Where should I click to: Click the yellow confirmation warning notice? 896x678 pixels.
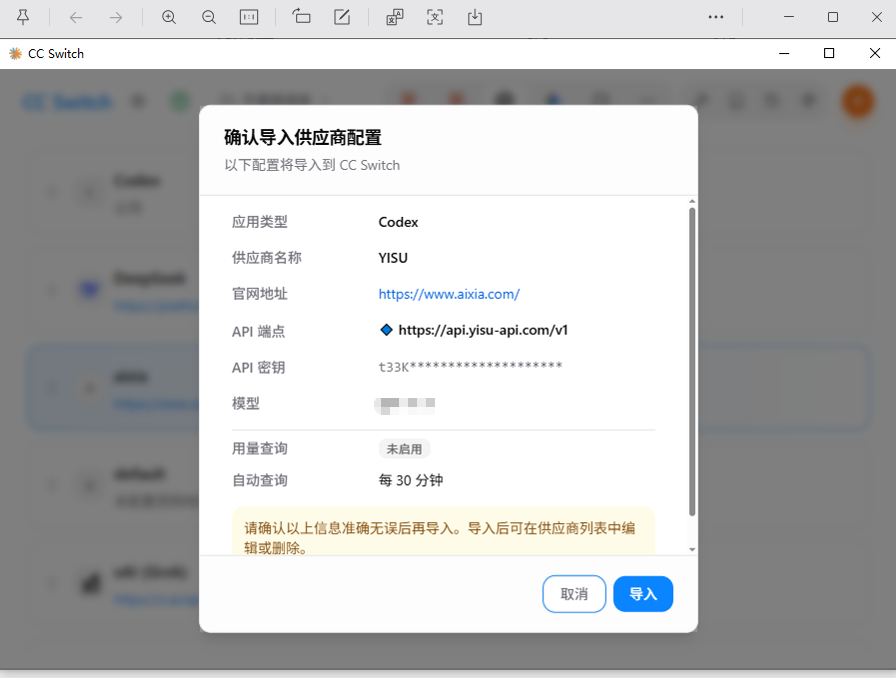[443, 531]
